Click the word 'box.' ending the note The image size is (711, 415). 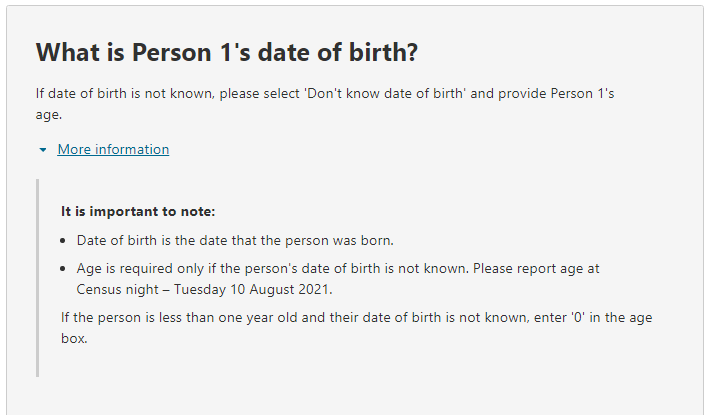coord(74,339)
